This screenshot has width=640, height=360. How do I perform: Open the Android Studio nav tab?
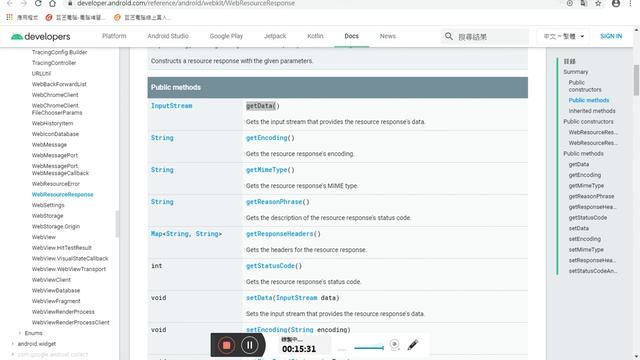(x=168, y=36)
